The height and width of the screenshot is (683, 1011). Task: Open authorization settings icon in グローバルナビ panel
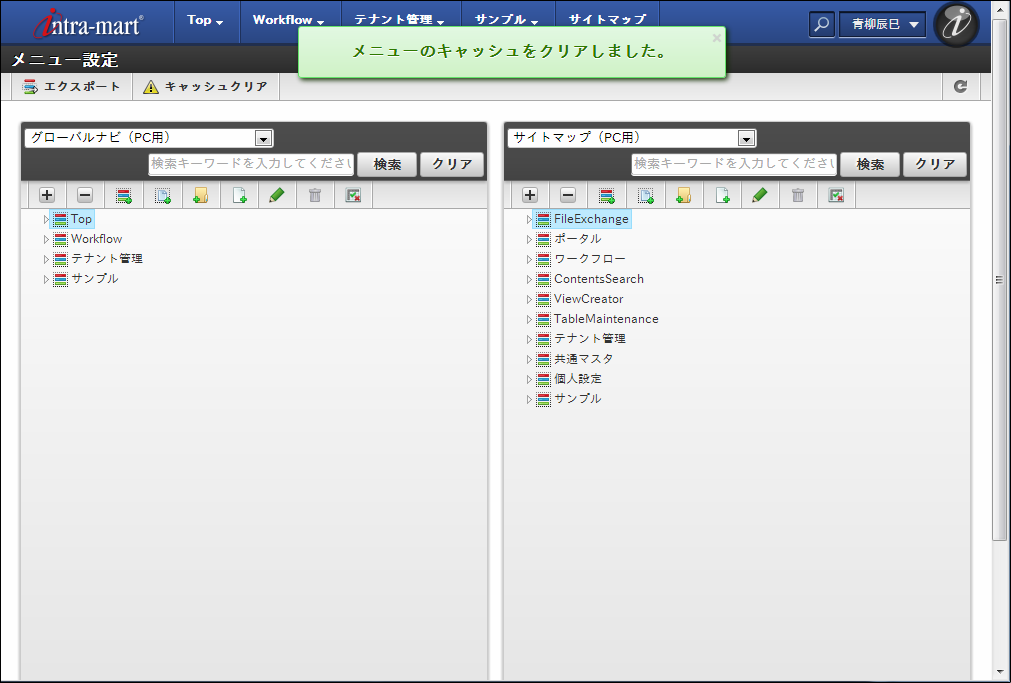tap(353, 195)
